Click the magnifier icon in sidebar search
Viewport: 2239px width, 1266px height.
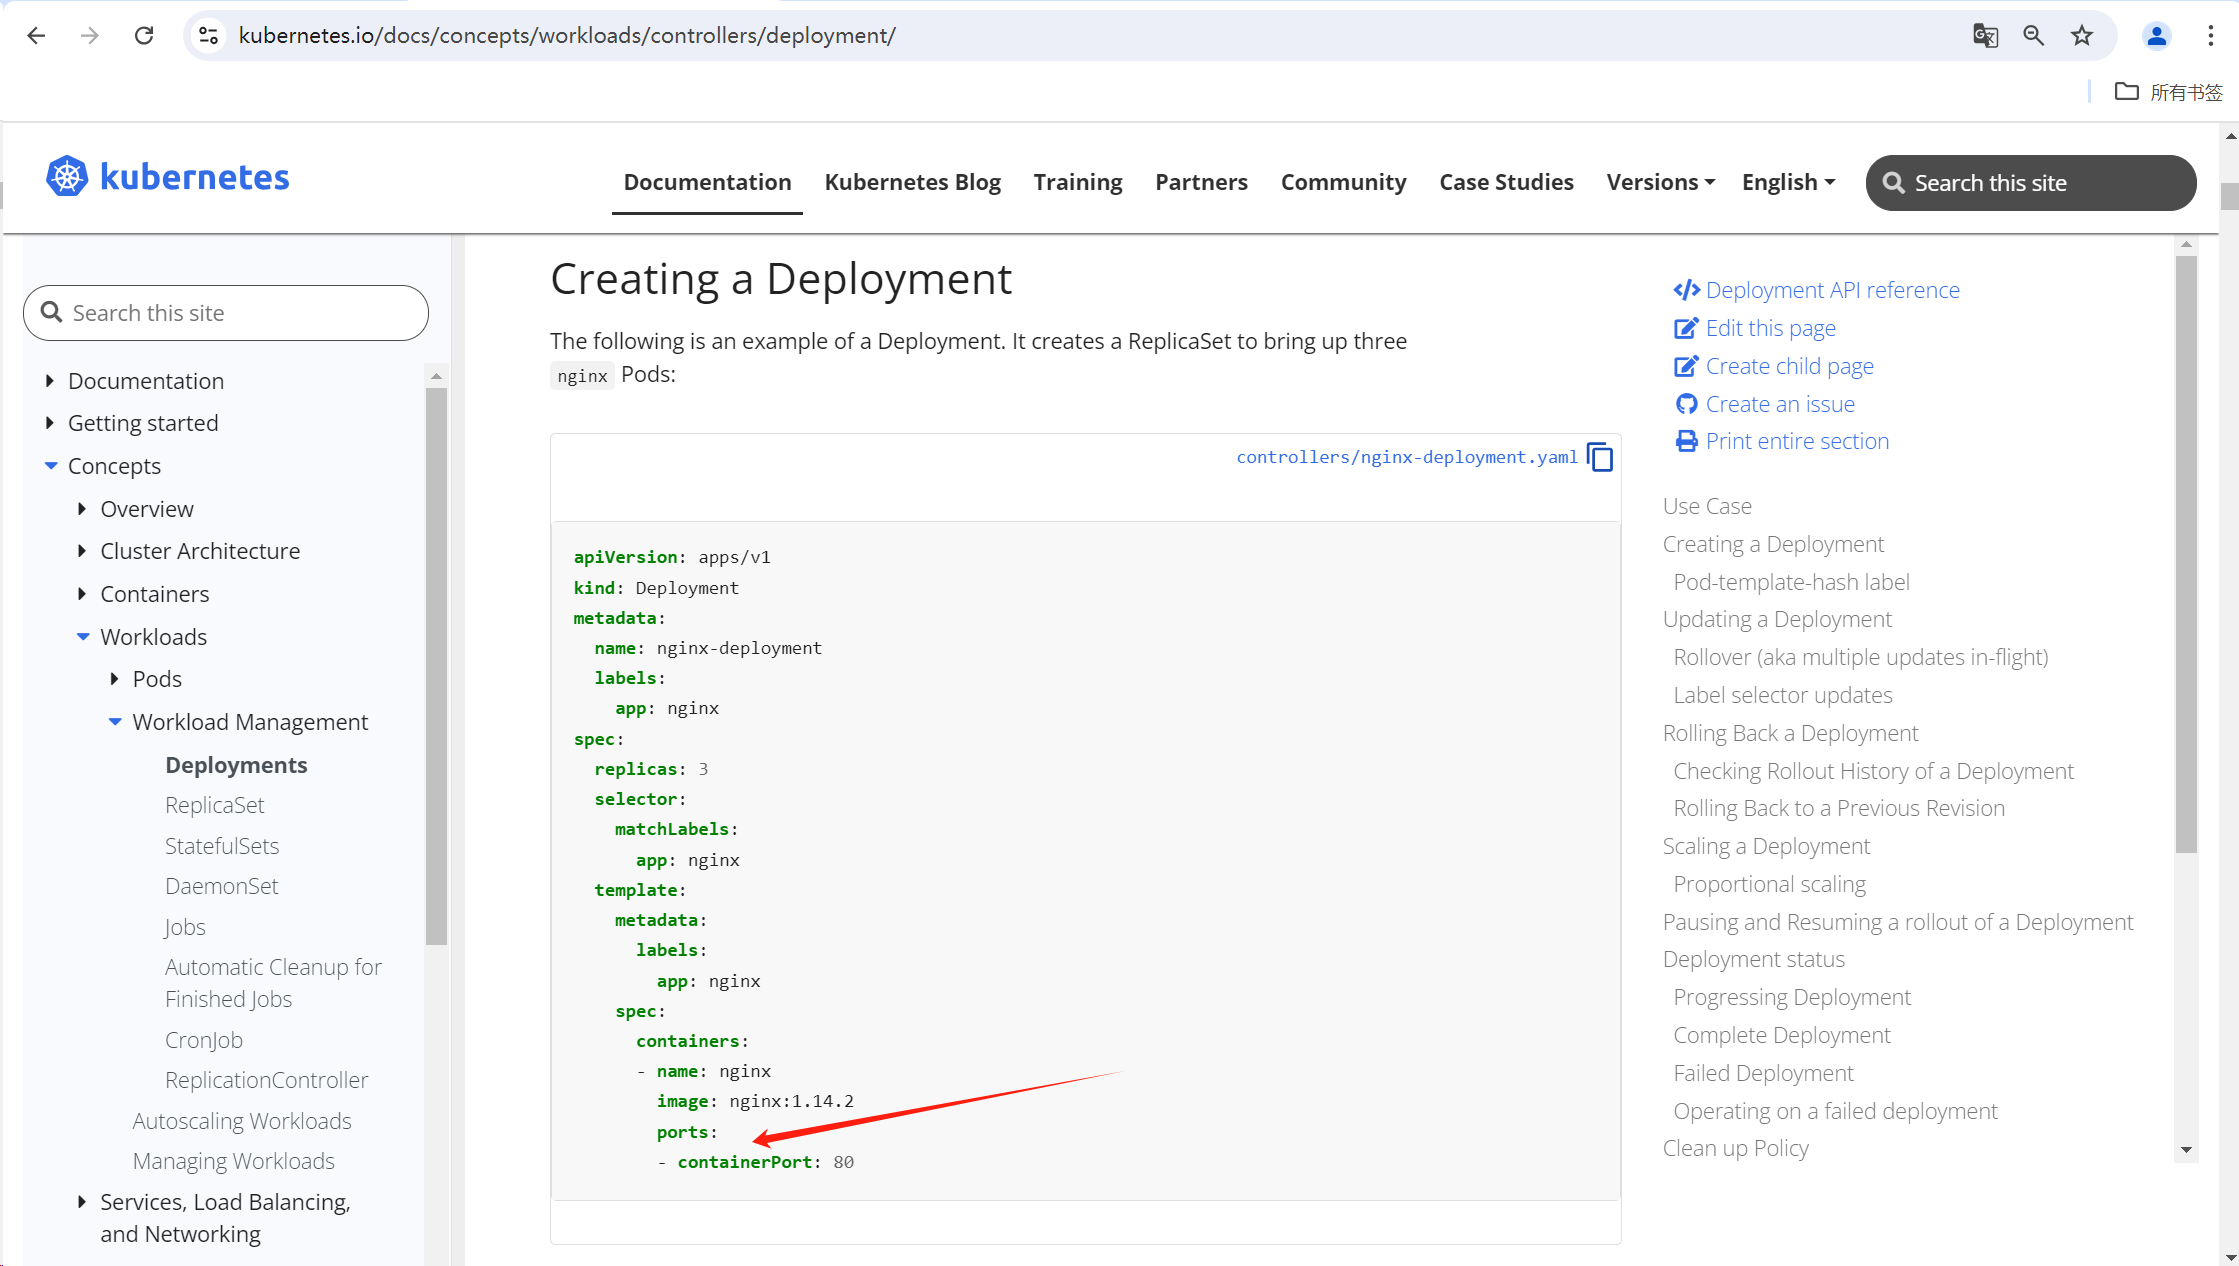[x=51, y=313]
